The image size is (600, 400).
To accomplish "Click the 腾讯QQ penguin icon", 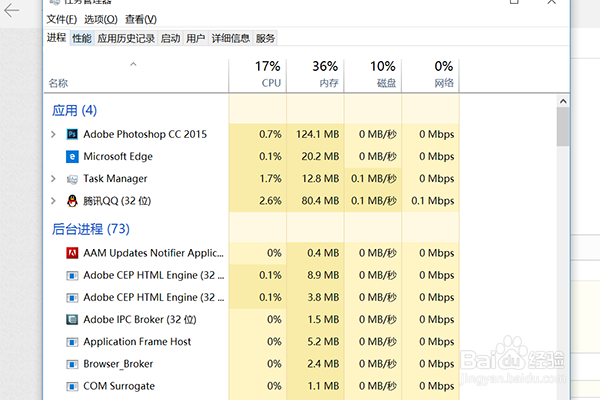I will click(72, 201).
